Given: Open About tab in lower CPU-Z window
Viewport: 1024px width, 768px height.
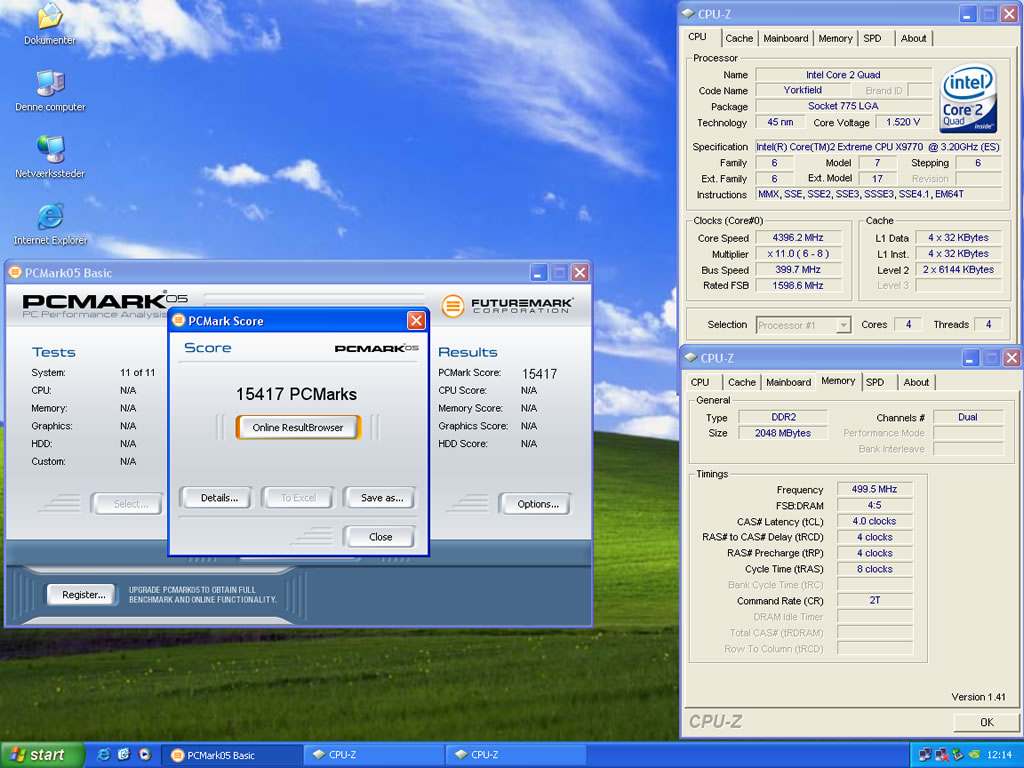Looking at the screenshot, I should (x=916, y=382).
